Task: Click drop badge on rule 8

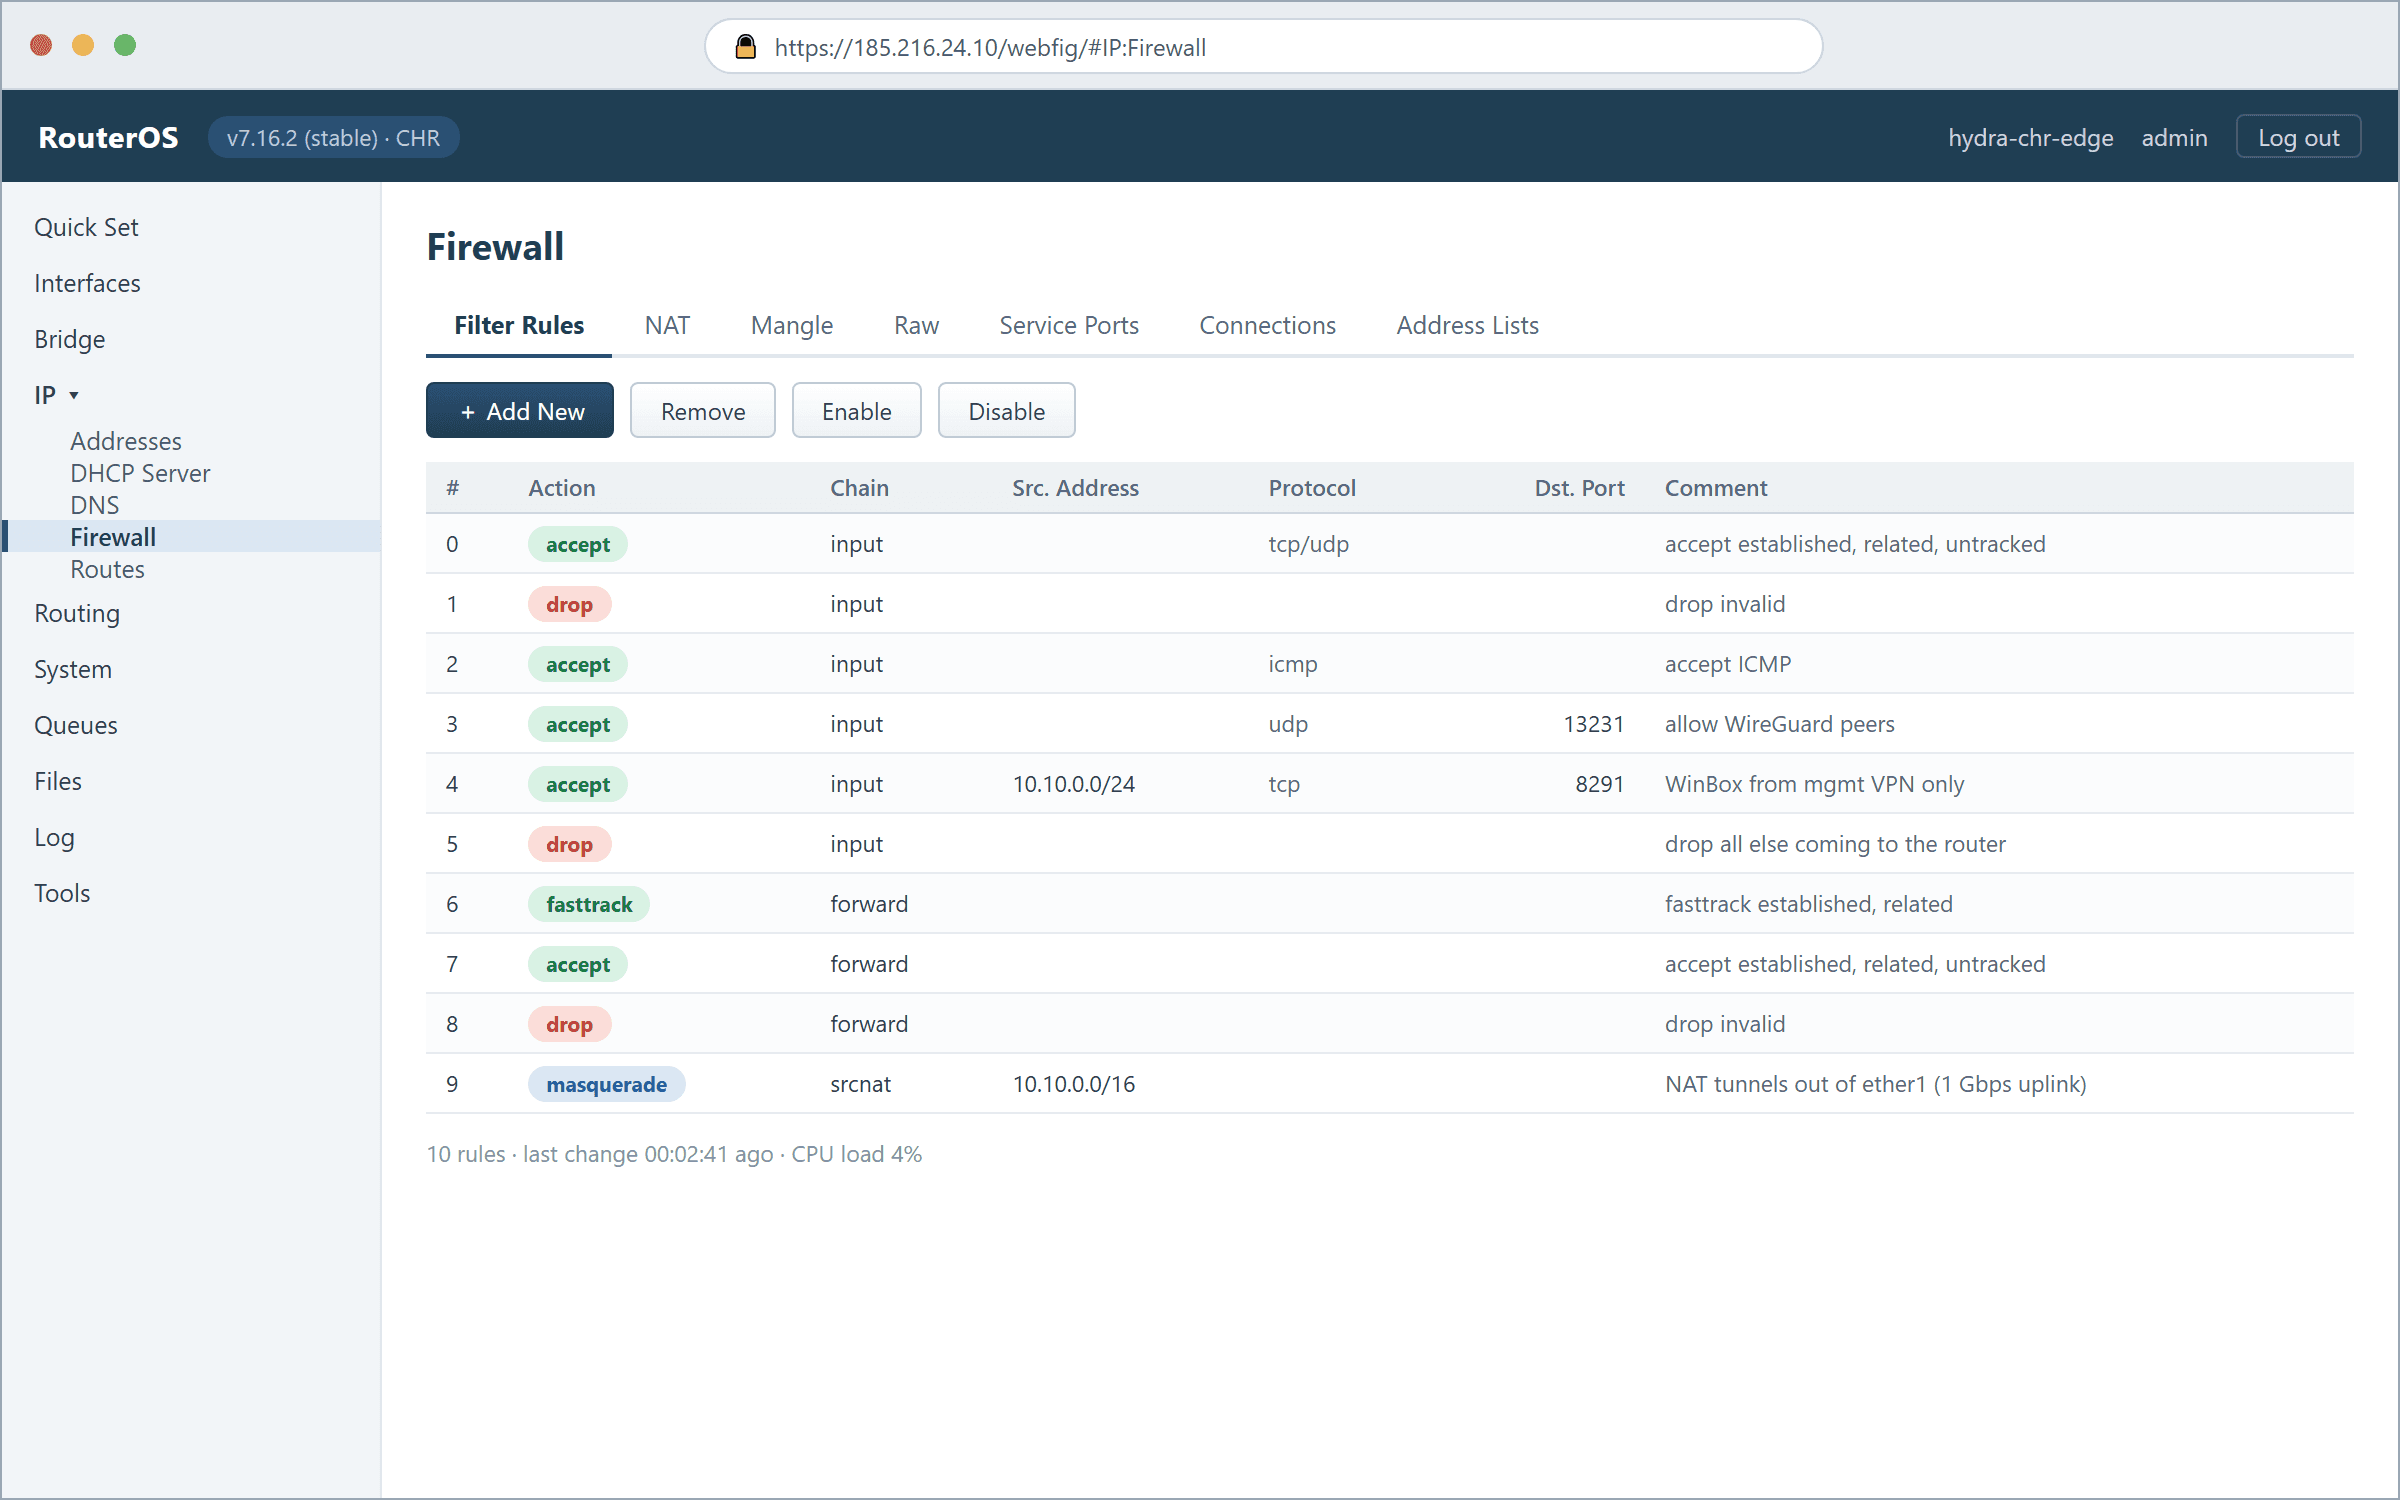Action: pyautogui.click(x=569, y=1024)
